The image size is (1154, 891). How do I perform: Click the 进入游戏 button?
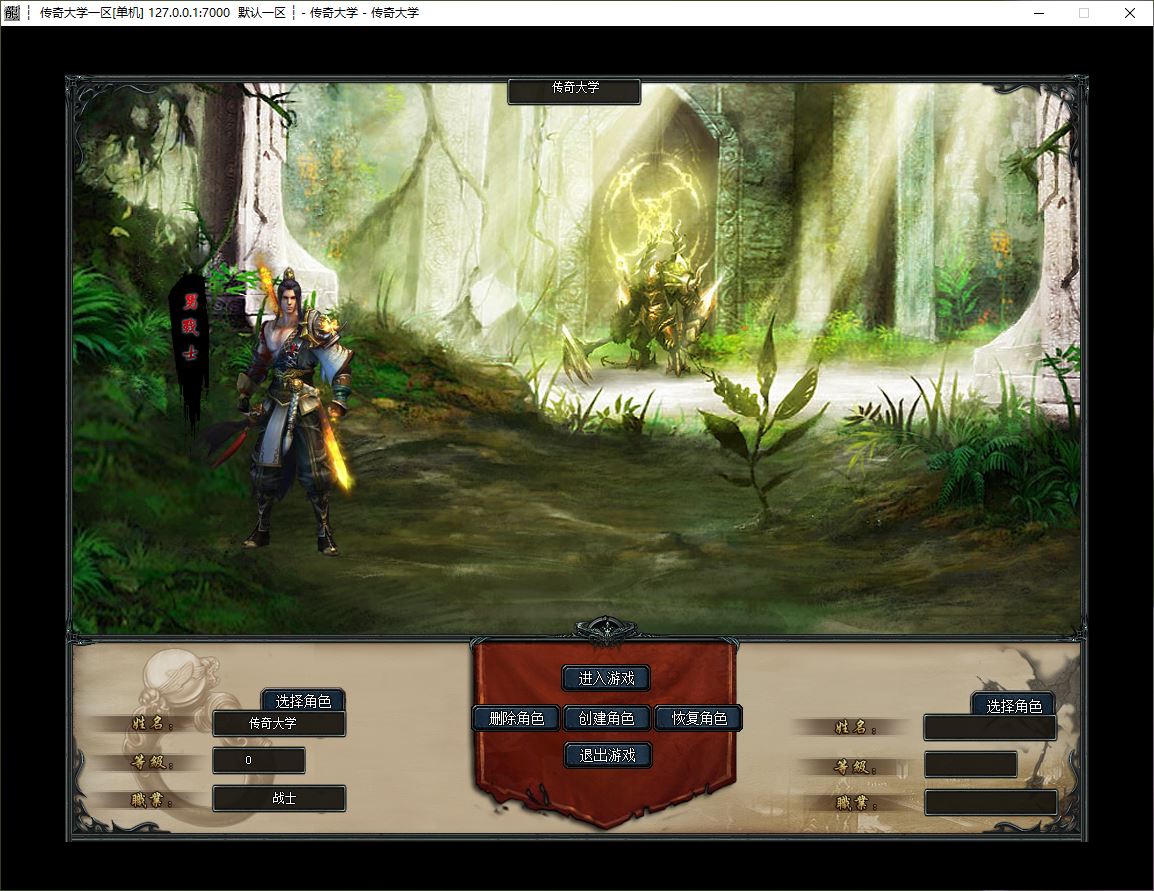tap(606, 678)
